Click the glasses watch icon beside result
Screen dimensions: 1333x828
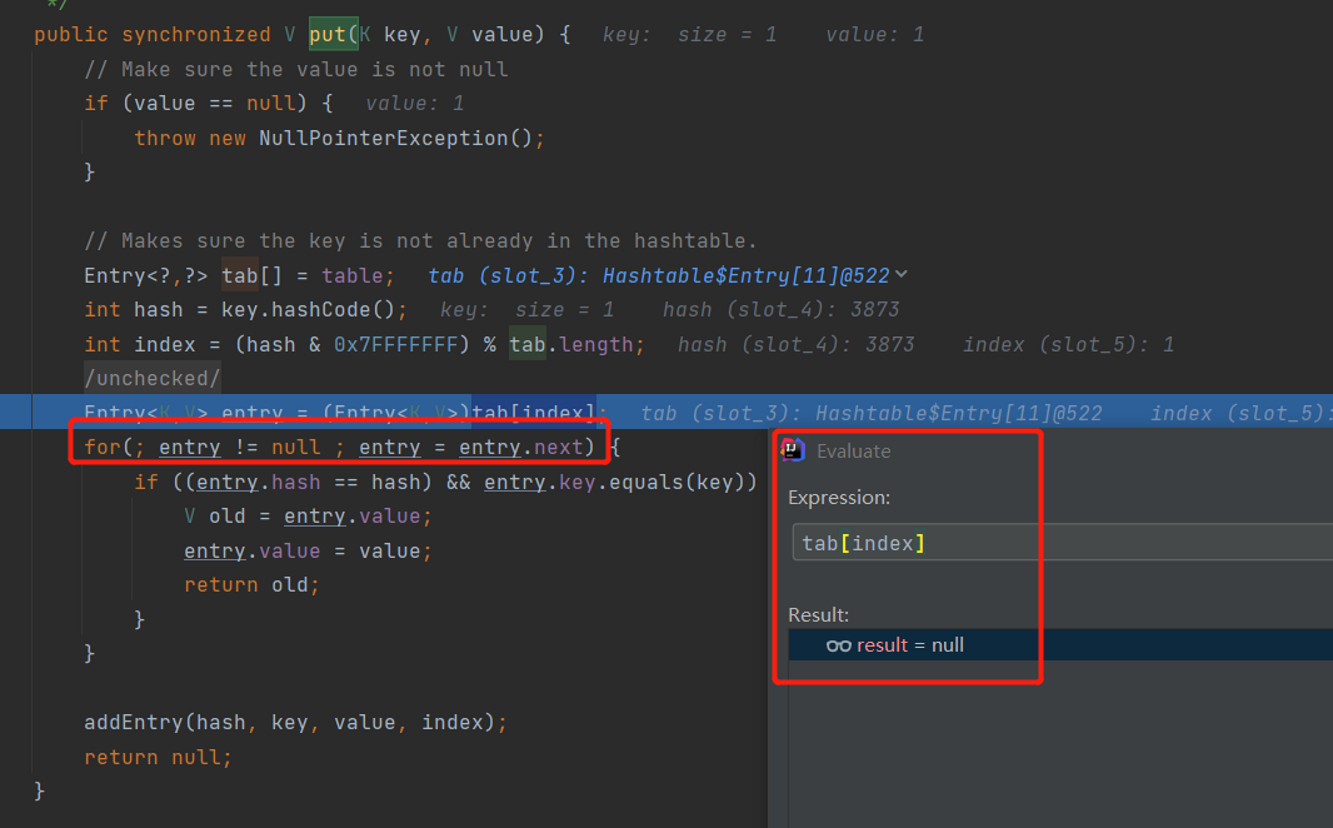point(838,646)
